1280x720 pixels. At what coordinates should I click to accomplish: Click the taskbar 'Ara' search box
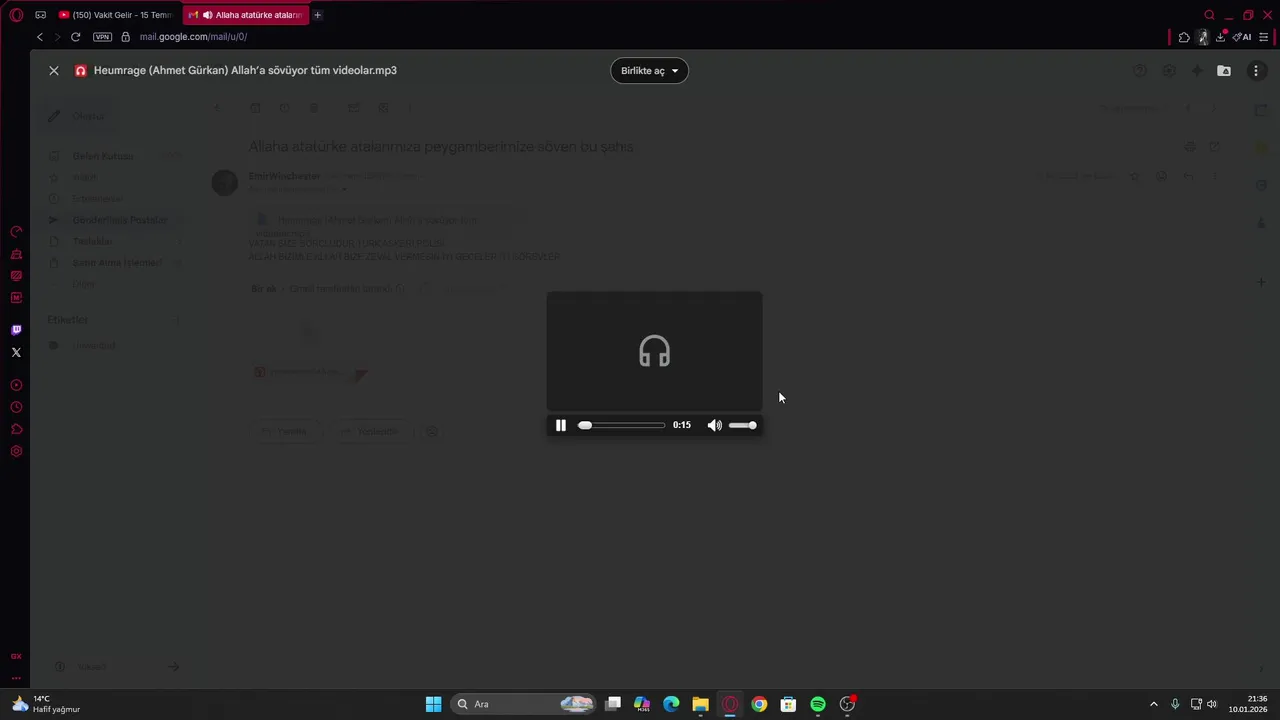tap(523, 704)
